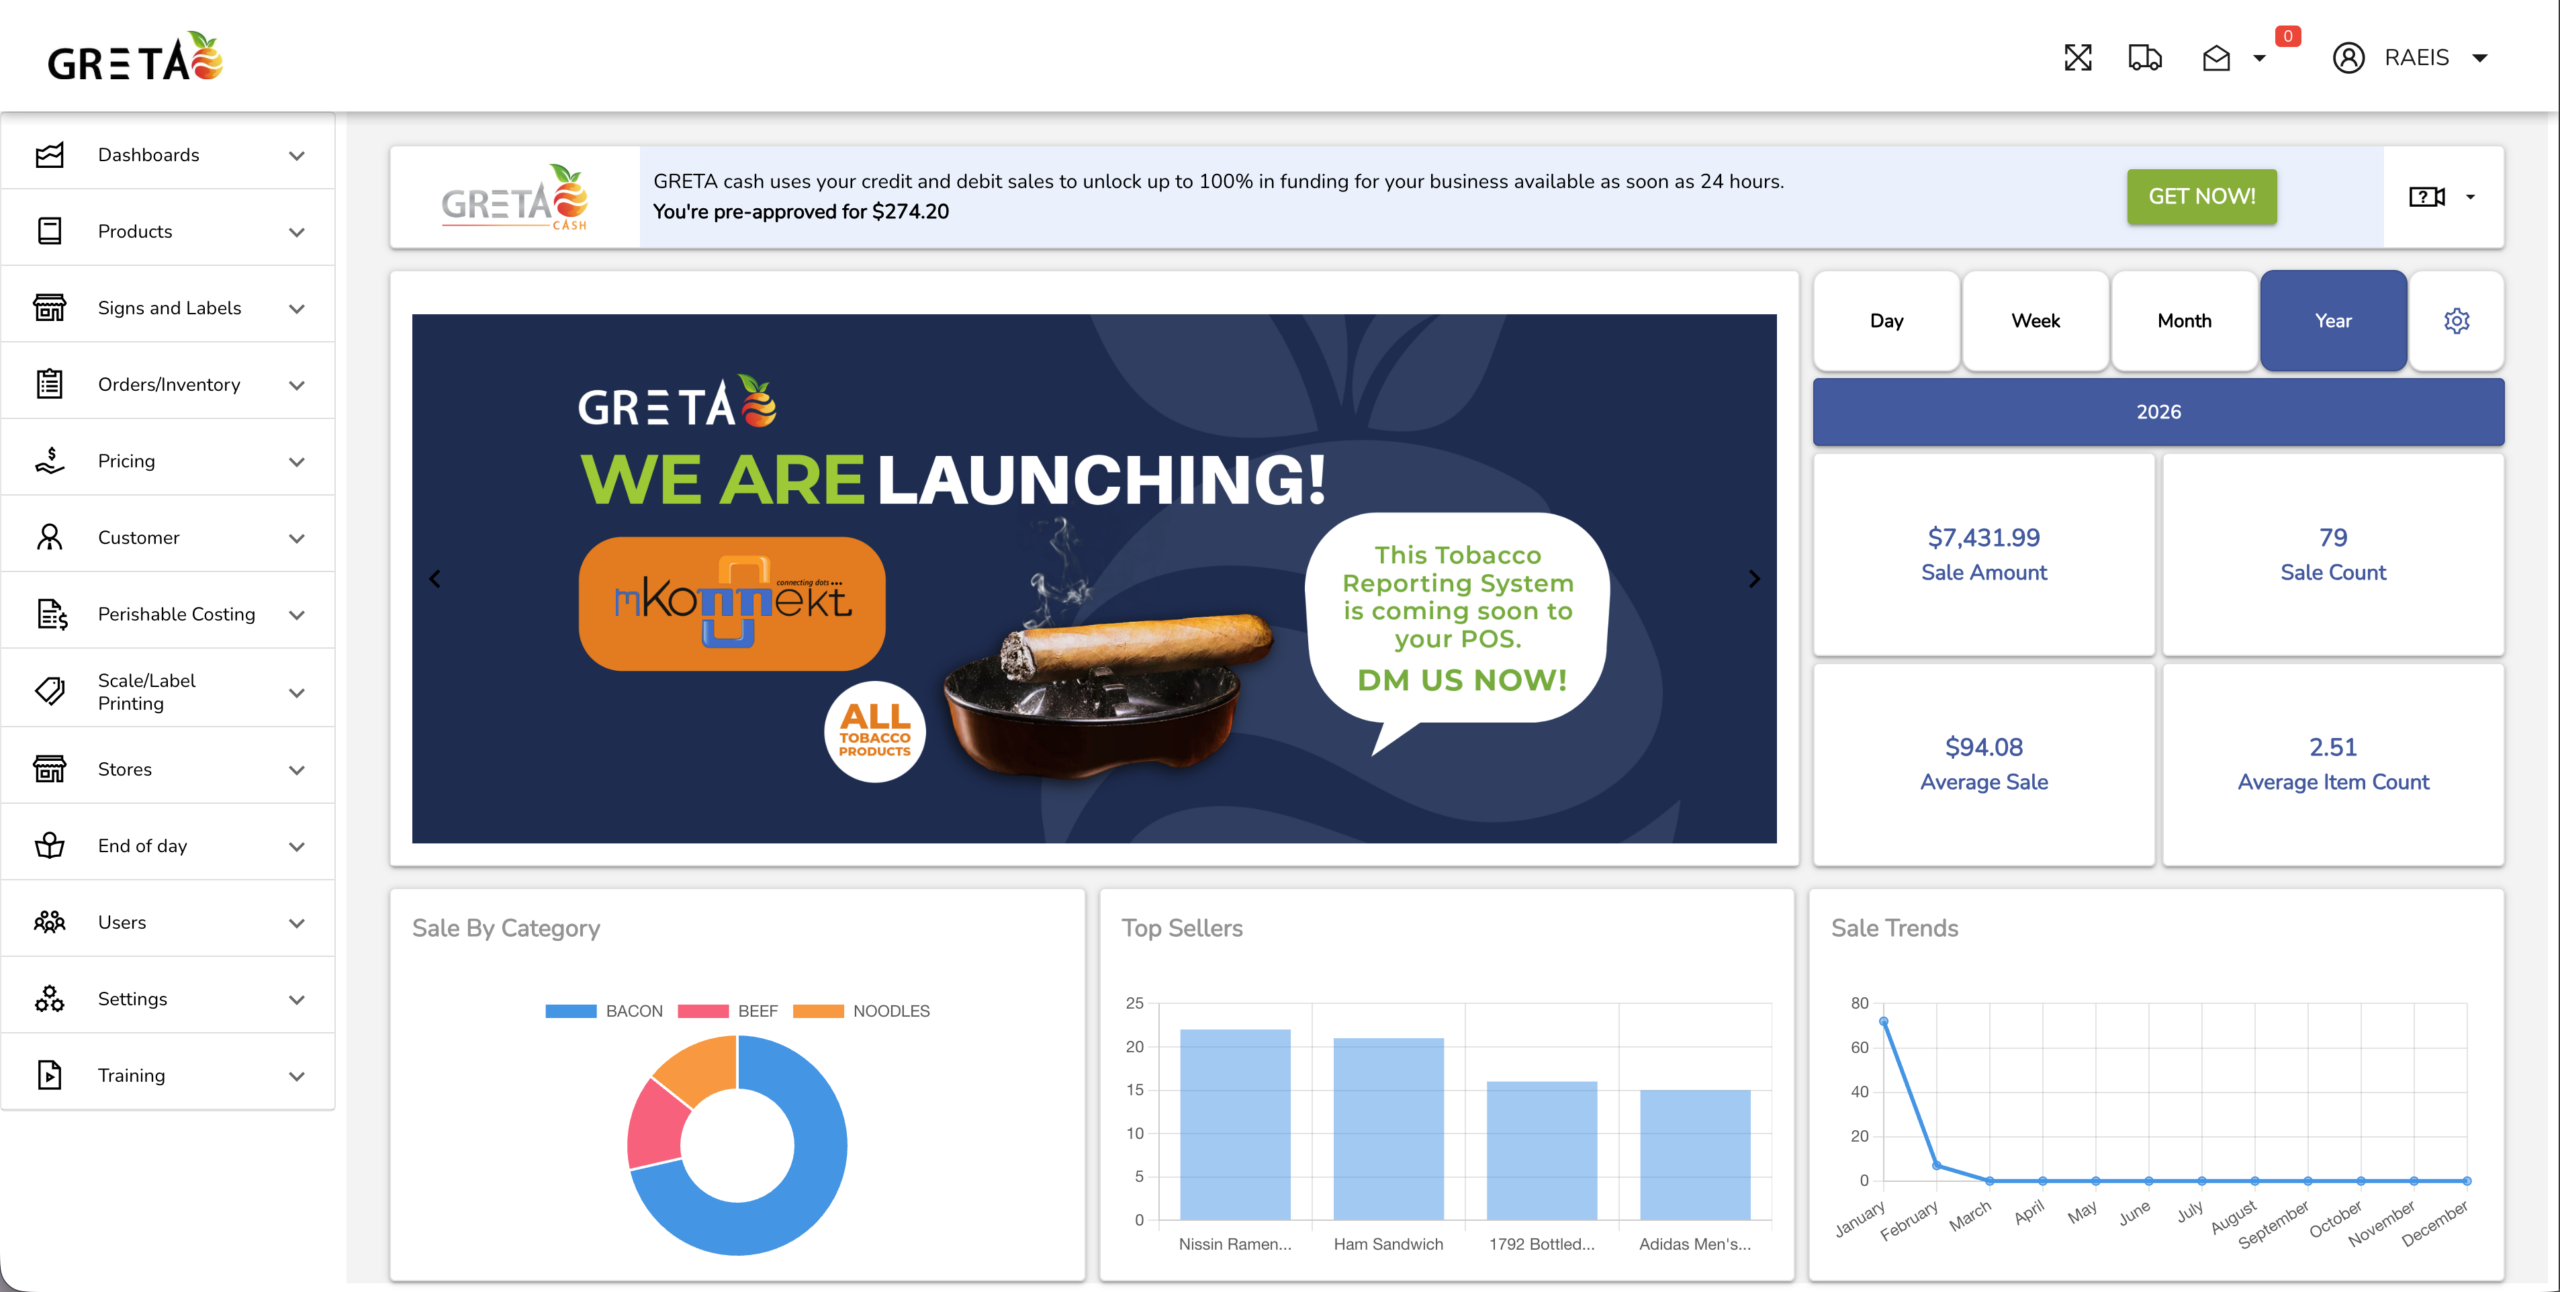Click the Orders/Inventory clipboard icon
2560x1292 pixels.
pyautogui.click(x=50, y=384)
